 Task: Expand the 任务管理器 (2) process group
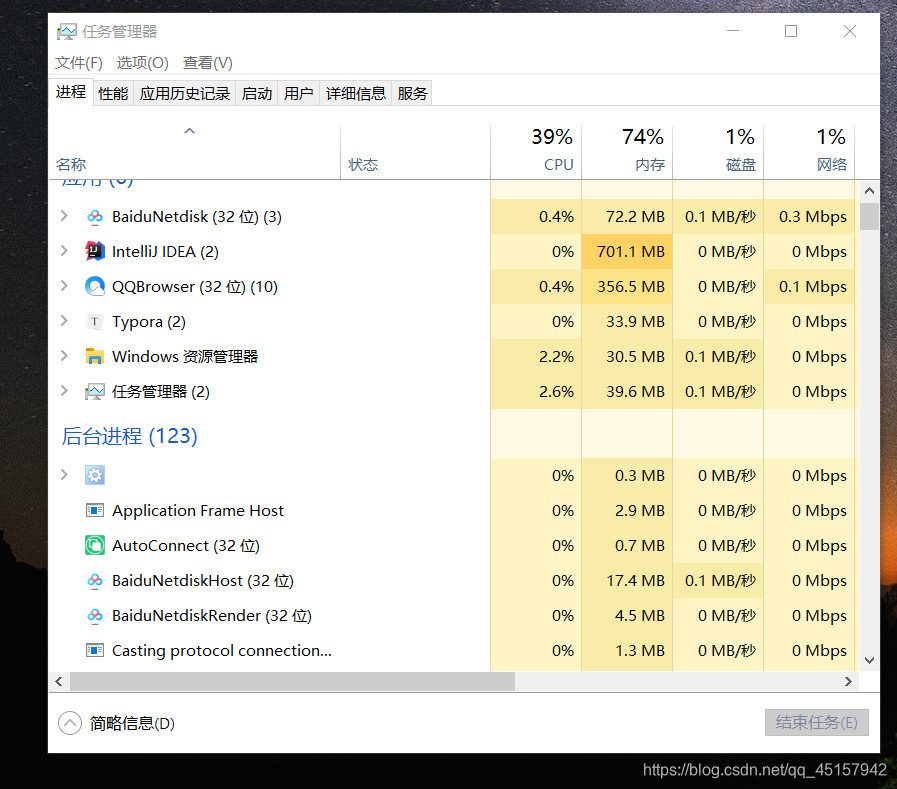pos(64,391)
